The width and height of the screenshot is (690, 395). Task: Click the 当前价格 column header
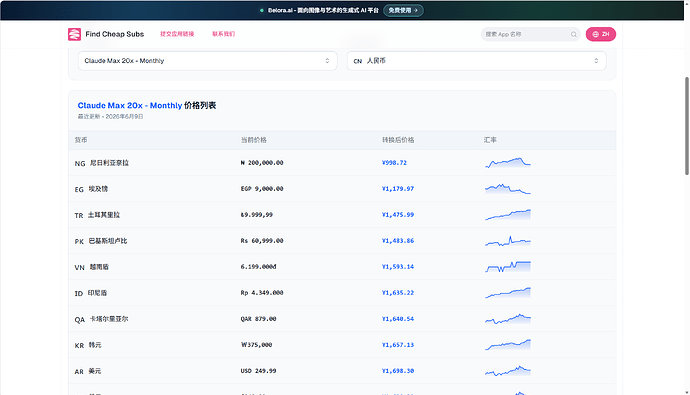tap(253, 140)
